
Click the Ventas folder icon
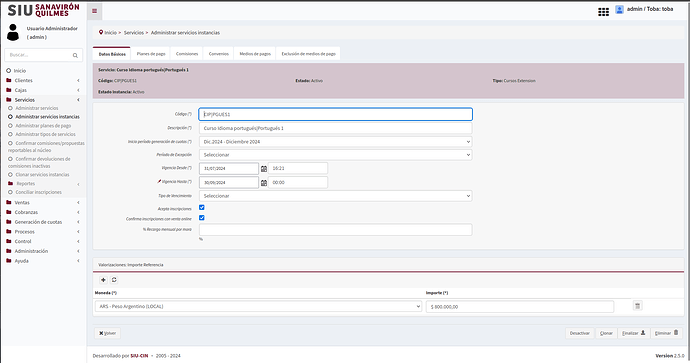[x=9, y=202]
